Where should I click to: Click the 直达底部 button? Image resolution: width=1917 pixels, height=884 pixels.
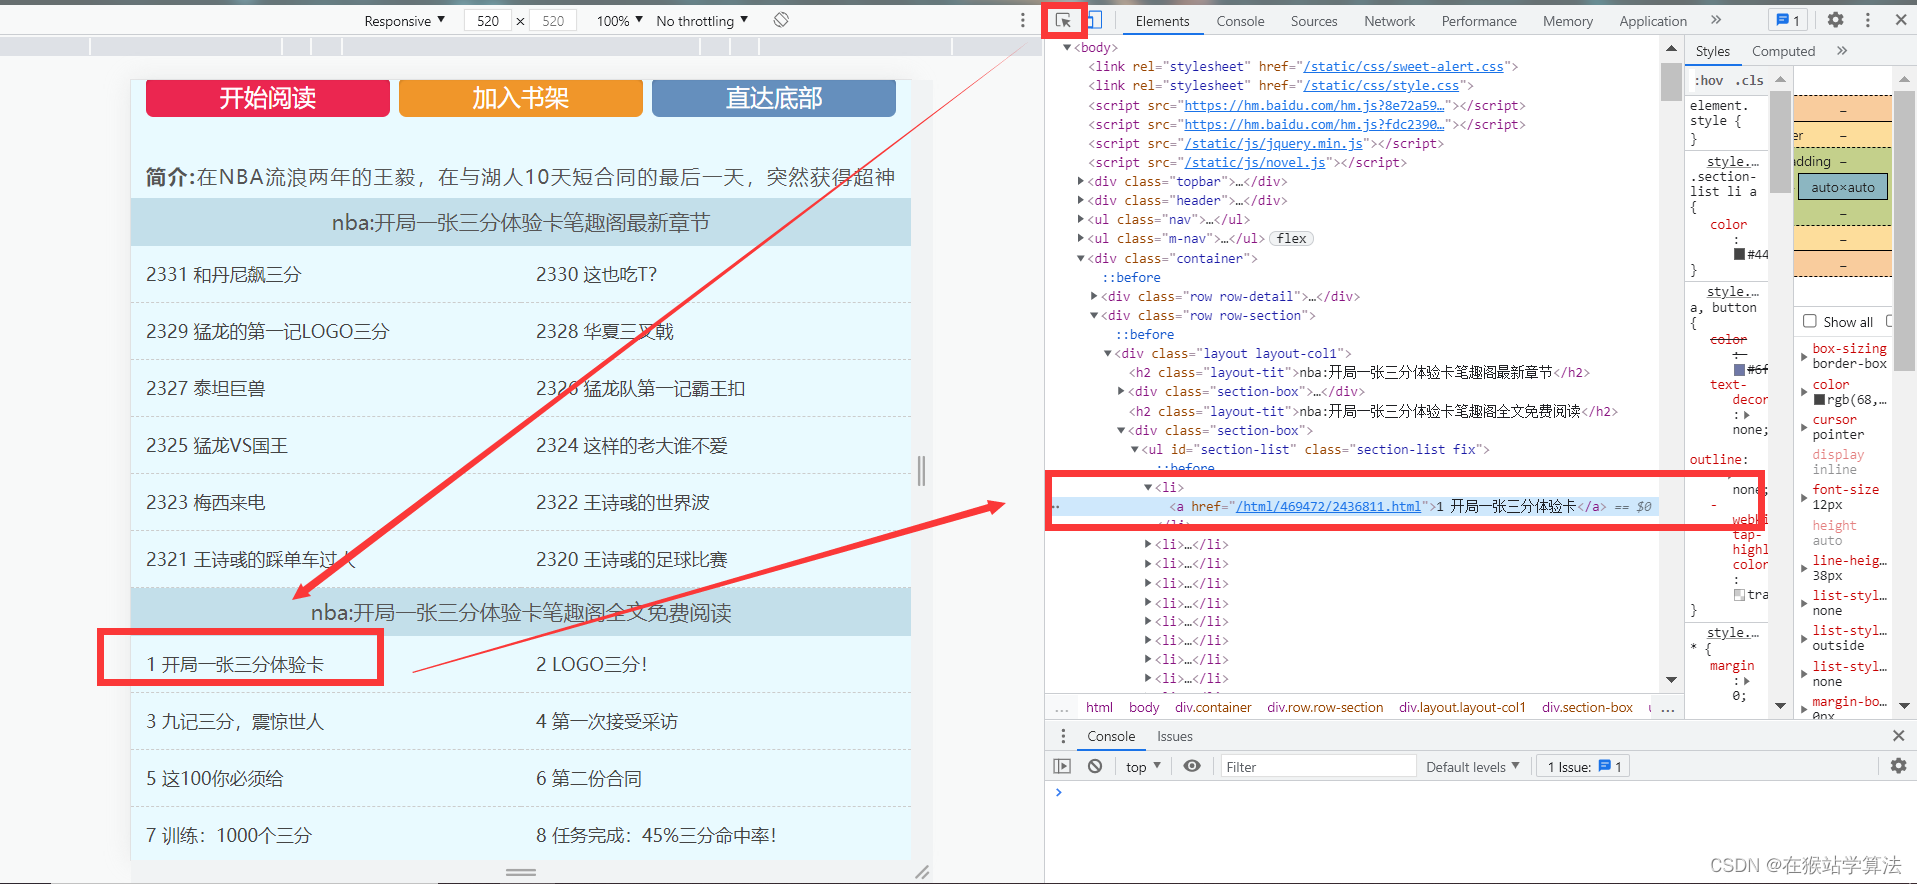coord(774,98)
